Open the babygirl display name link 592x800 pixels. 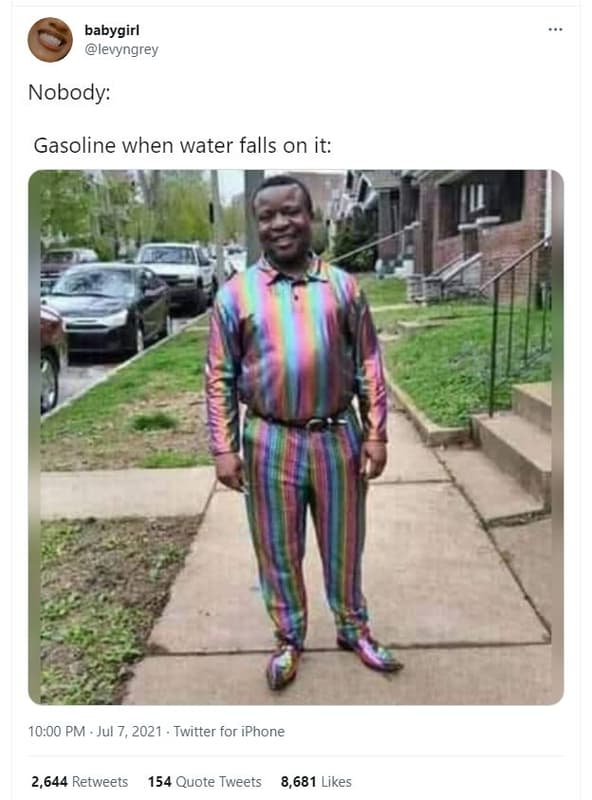point(112,30)
